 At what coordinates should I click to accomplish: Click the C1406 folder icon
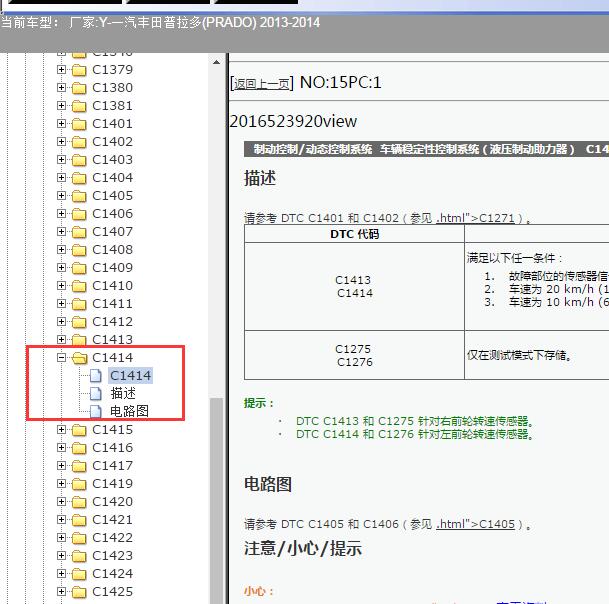79,214
